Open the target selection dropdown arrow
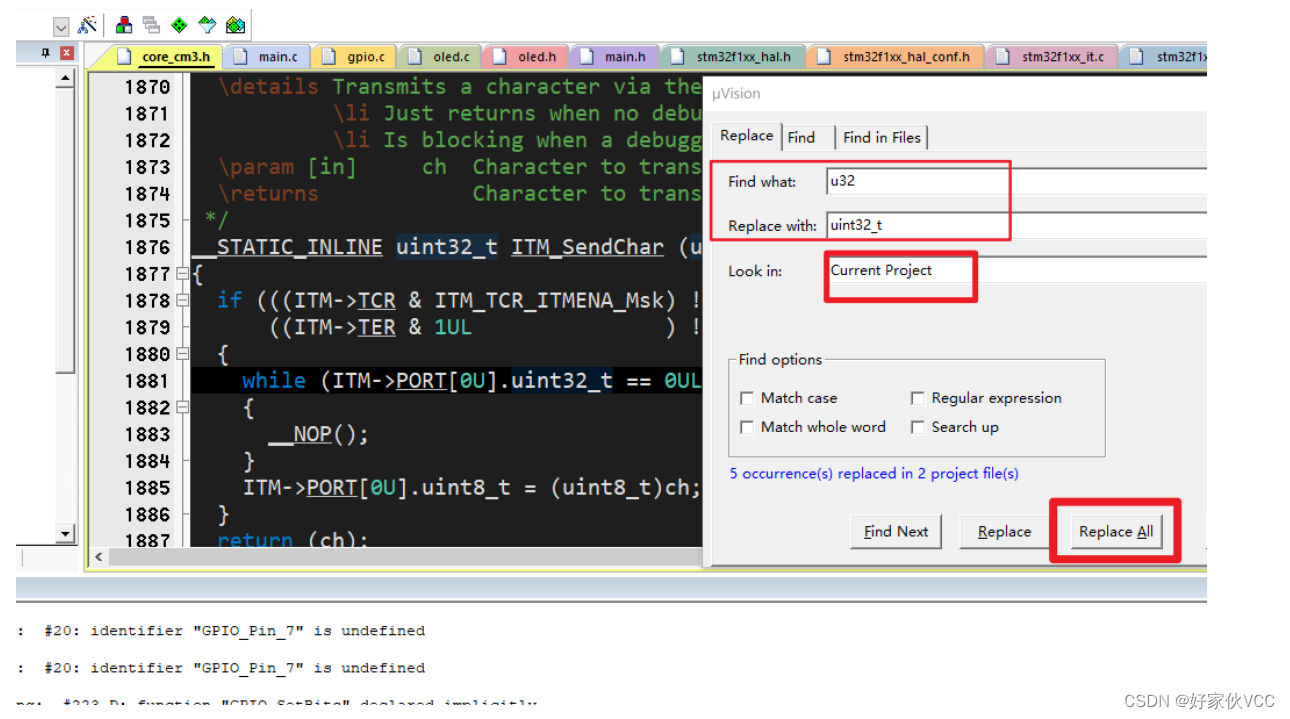The width and height of the screenshot is (1290, 719). 61,25
